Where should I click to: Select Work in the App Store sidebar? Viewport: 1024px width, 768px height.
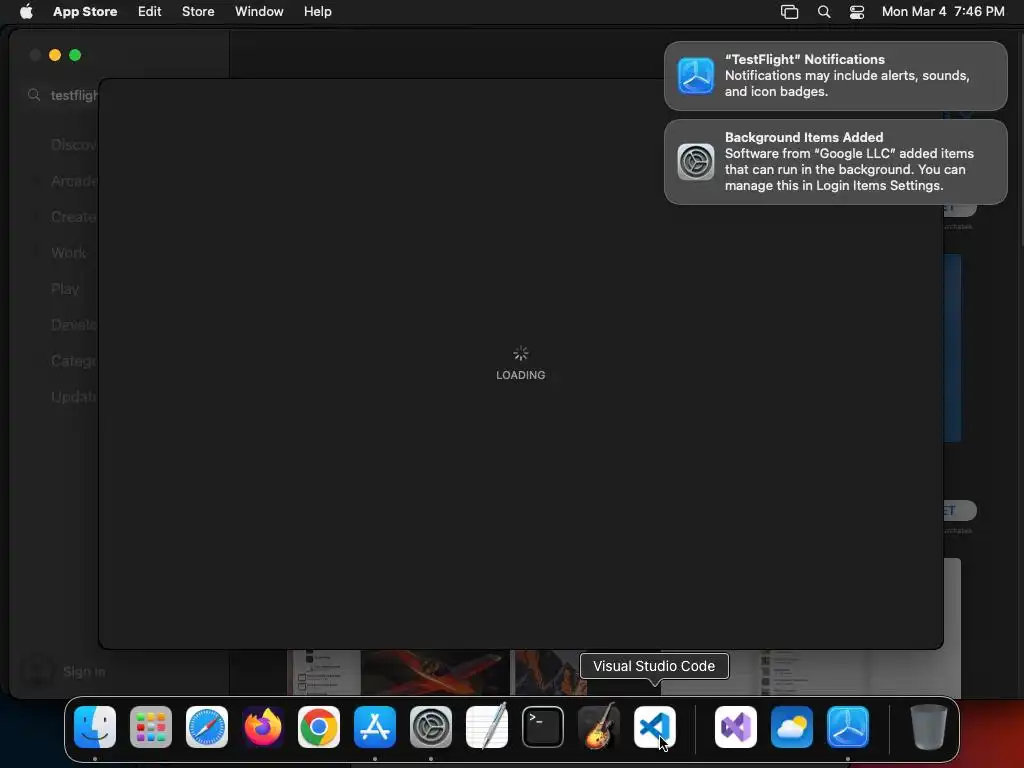[x=69, y=253]
